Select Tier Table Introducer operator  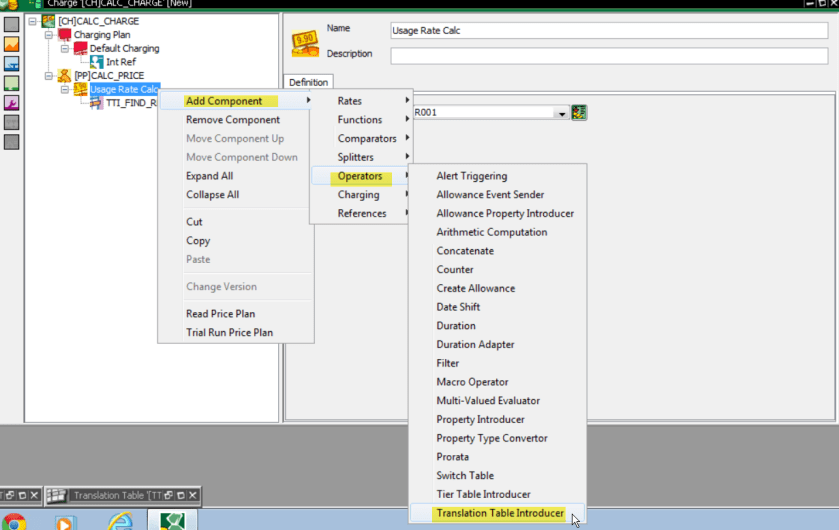(x=498, y=494)
